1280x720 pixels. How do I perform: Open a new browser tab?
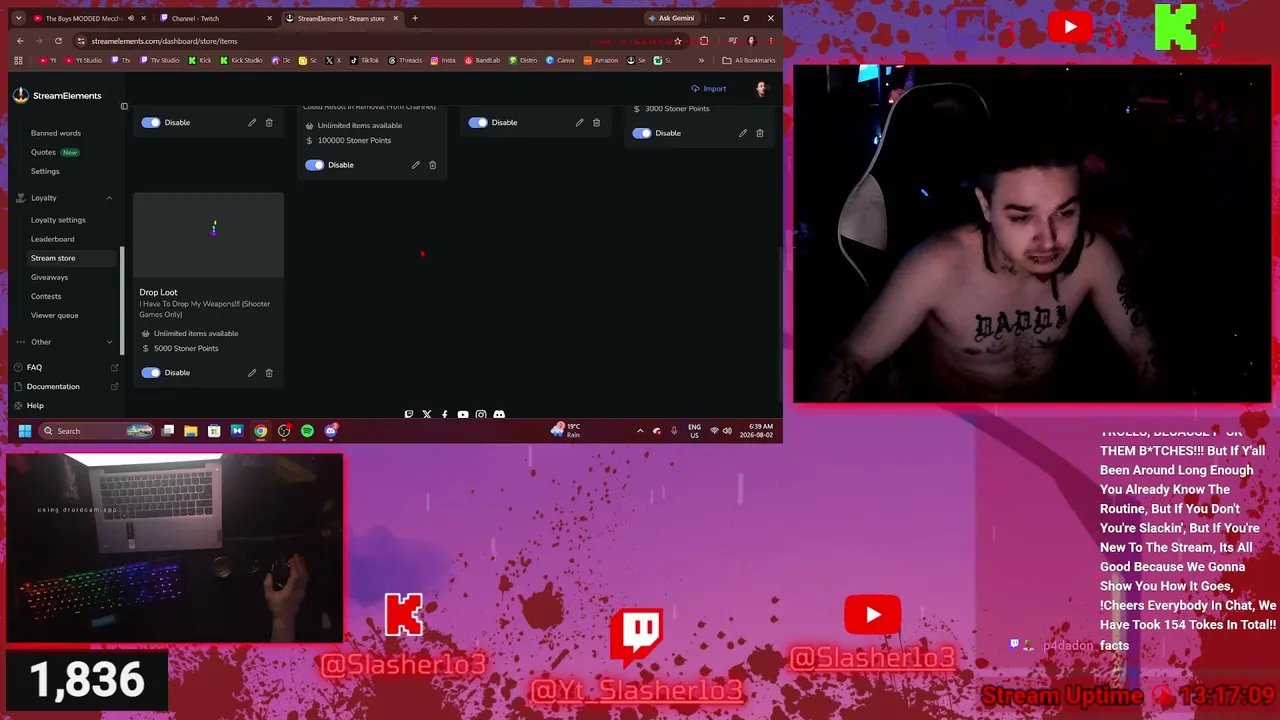[x=415, y=18]
